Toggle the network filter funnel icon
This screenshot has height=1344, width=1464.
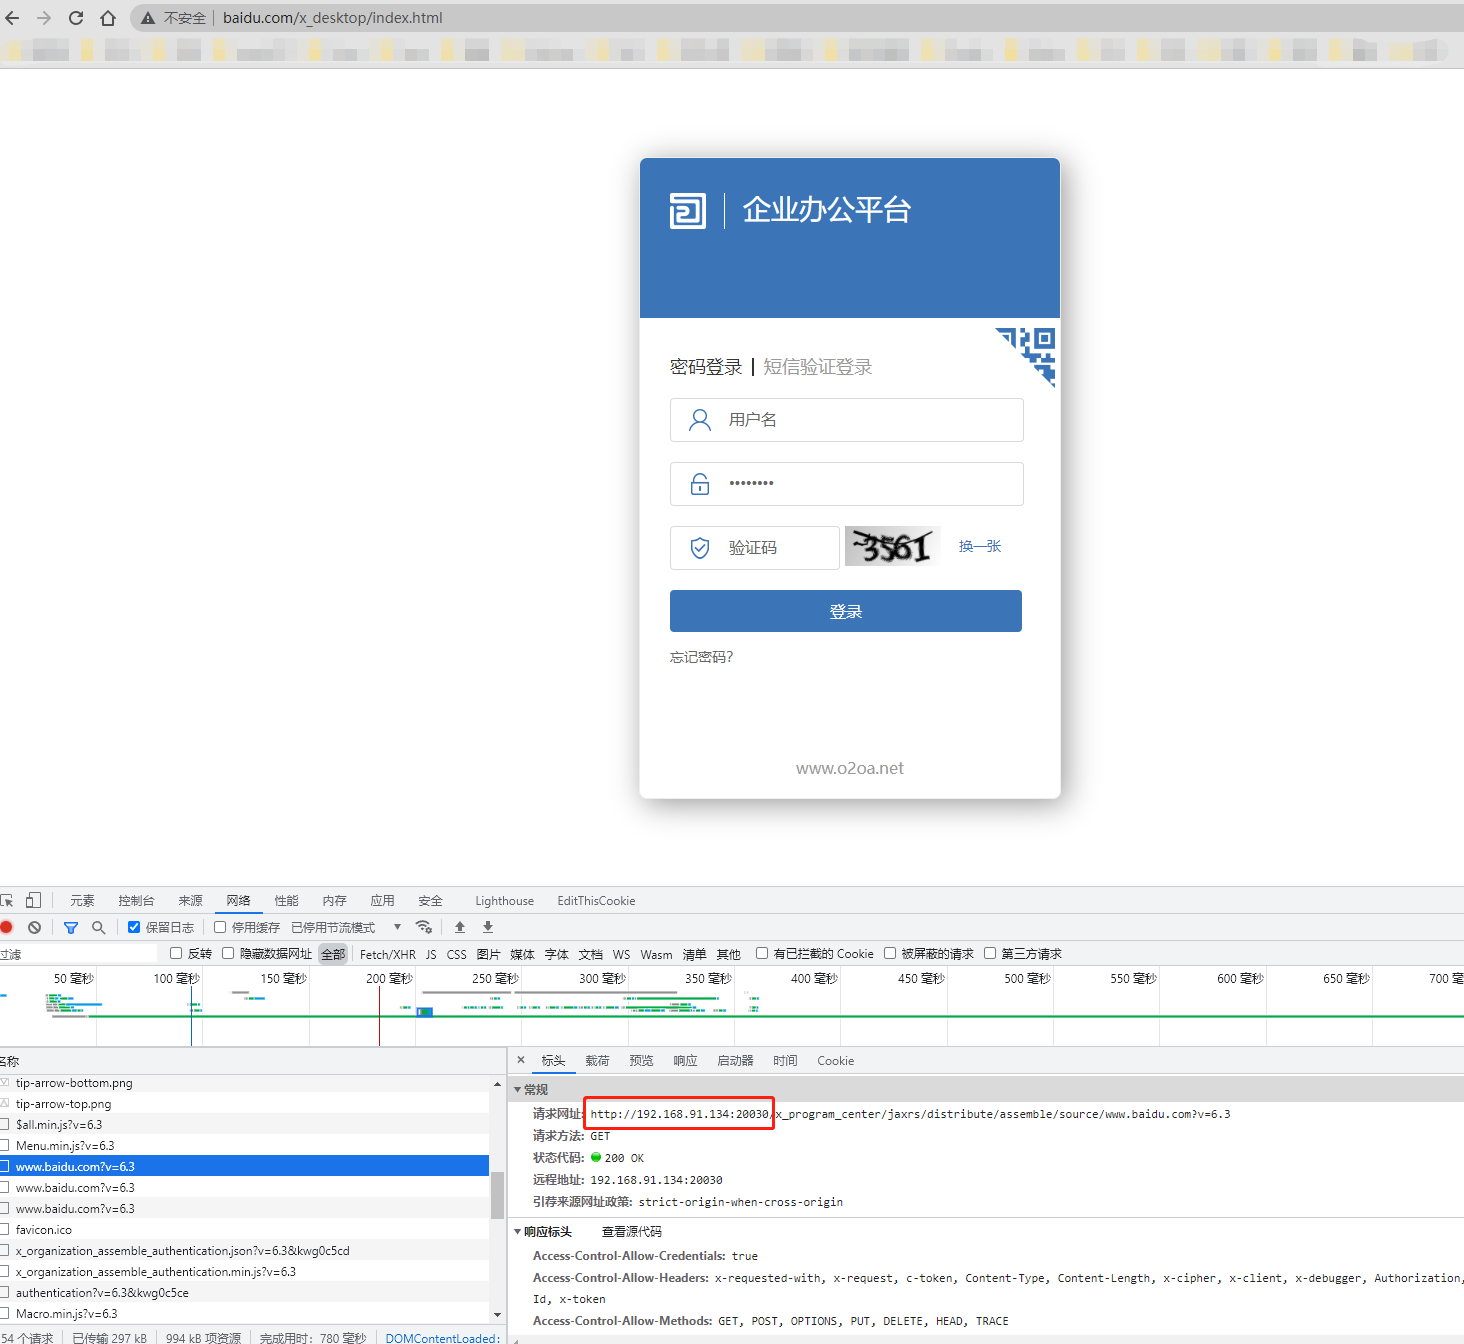click(x=71, y=927)
